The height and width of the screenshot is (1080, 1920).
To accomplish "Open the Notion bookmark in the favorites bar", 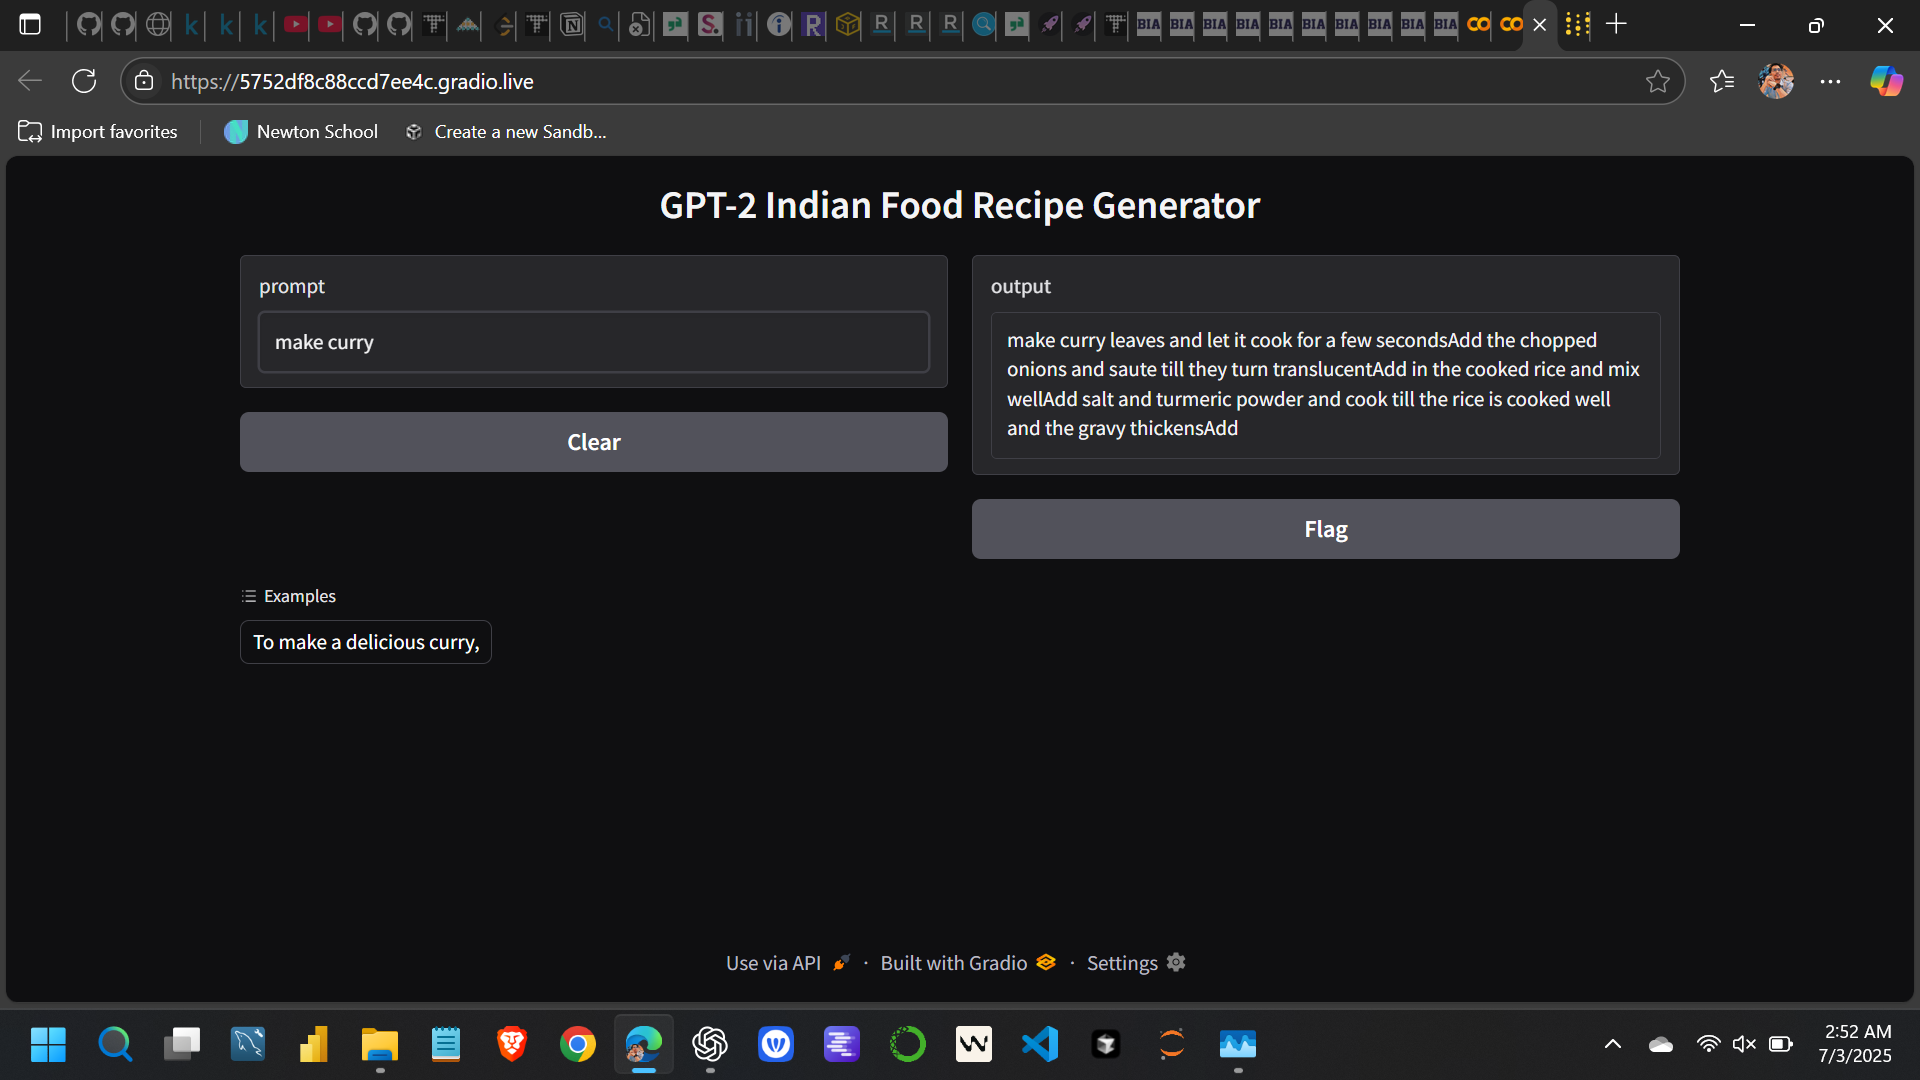I will tap(570, 25).
